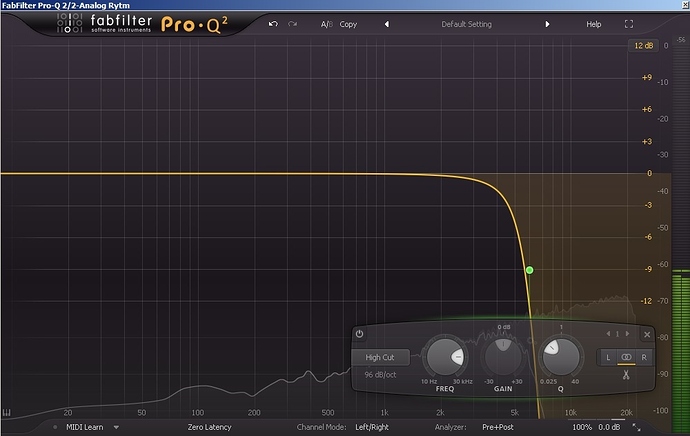Image resolution: width=690 pixels, height=436 pixels.
Task: Click the FREQ knob
Action: click(445, 357)
